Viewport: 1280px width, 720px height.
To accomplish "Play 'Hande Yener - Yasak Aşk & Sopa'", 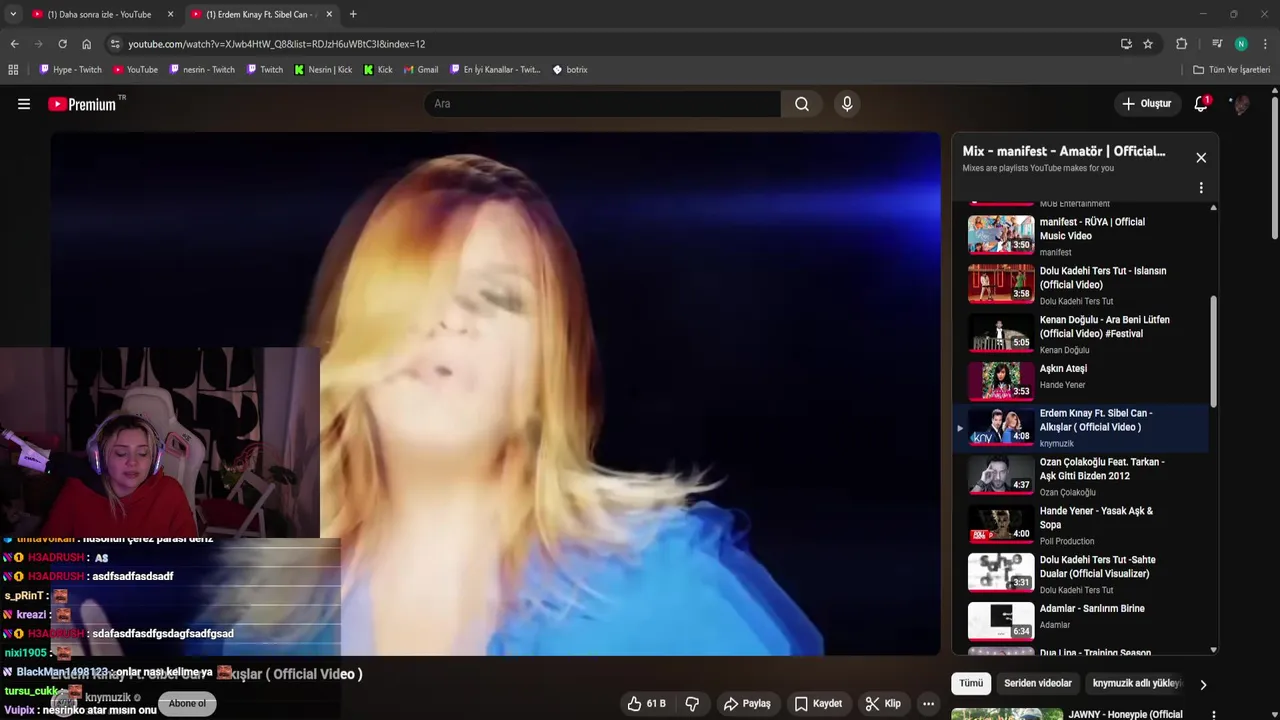I will (x=1081, y=525).
